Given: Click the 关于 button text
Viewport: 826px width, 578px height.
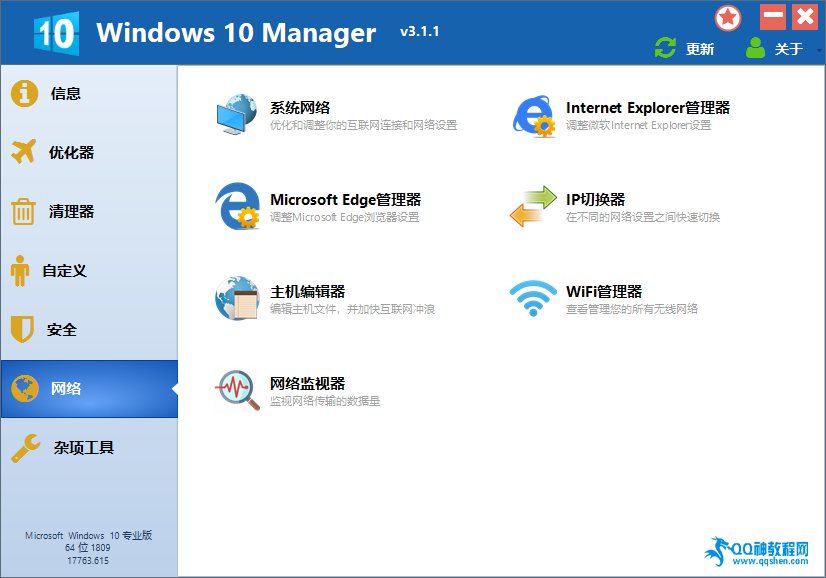Looking at the screenshot, I should coord(789,49).
